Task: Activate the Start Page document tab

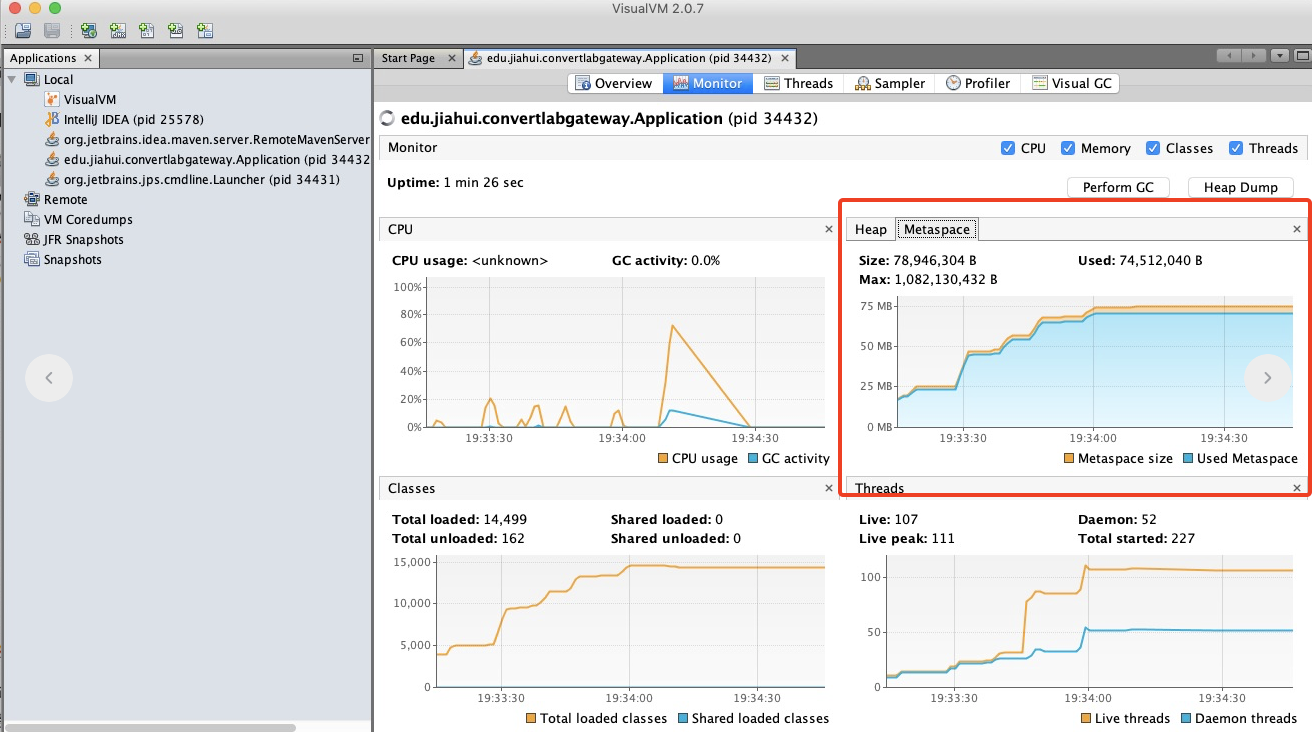Action: [408, 58]
